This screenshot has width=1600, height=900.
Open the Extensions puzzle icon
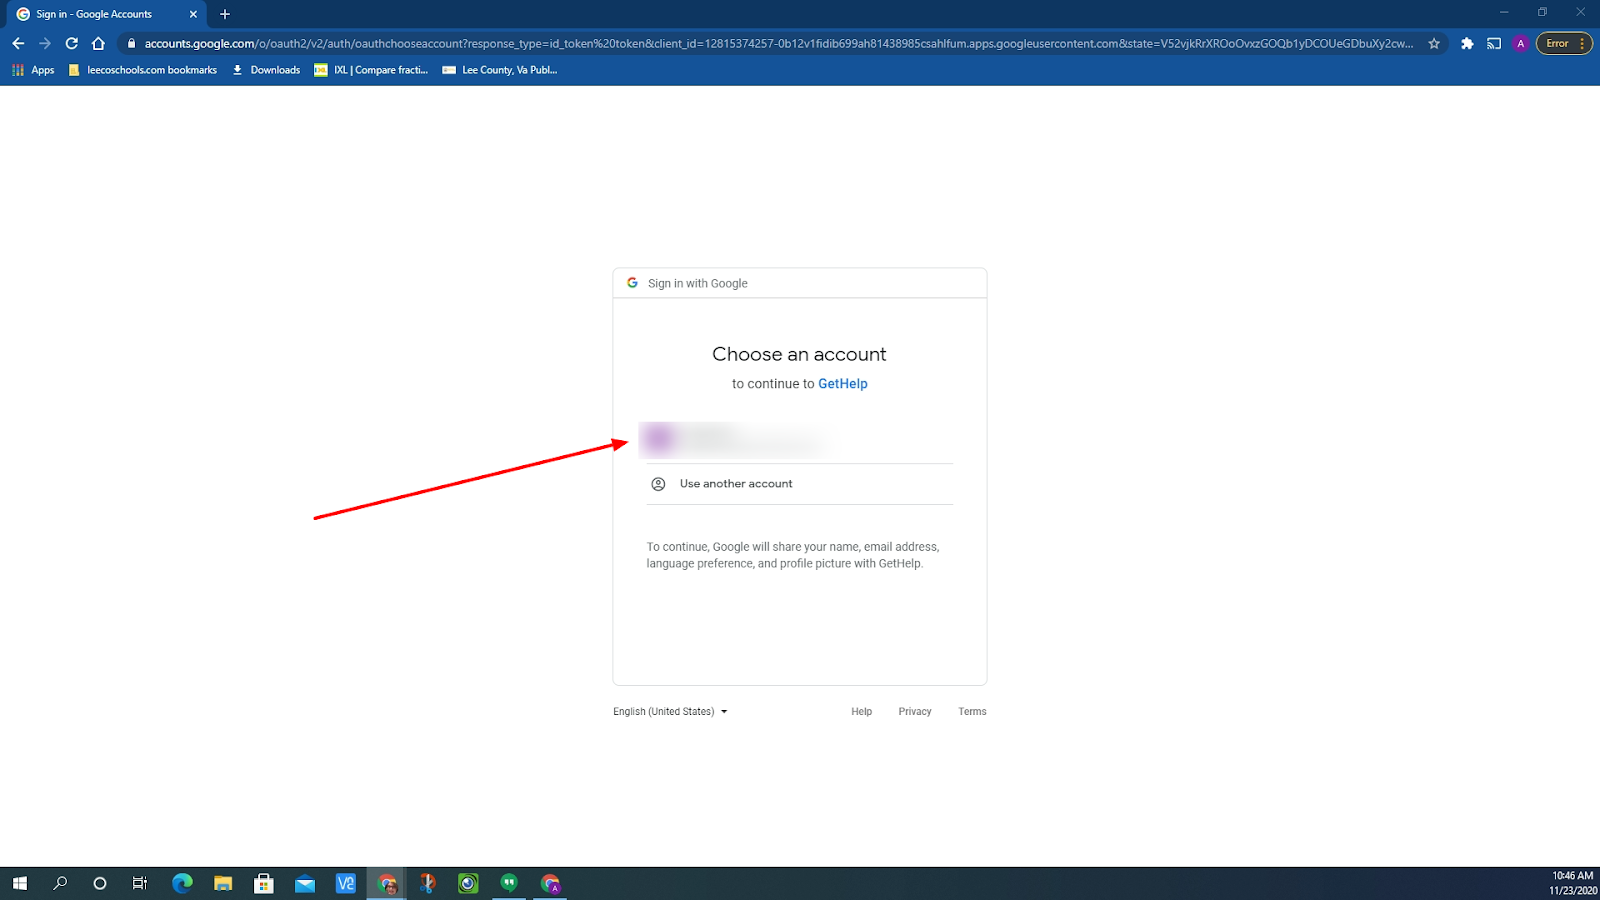(1467, 43)
